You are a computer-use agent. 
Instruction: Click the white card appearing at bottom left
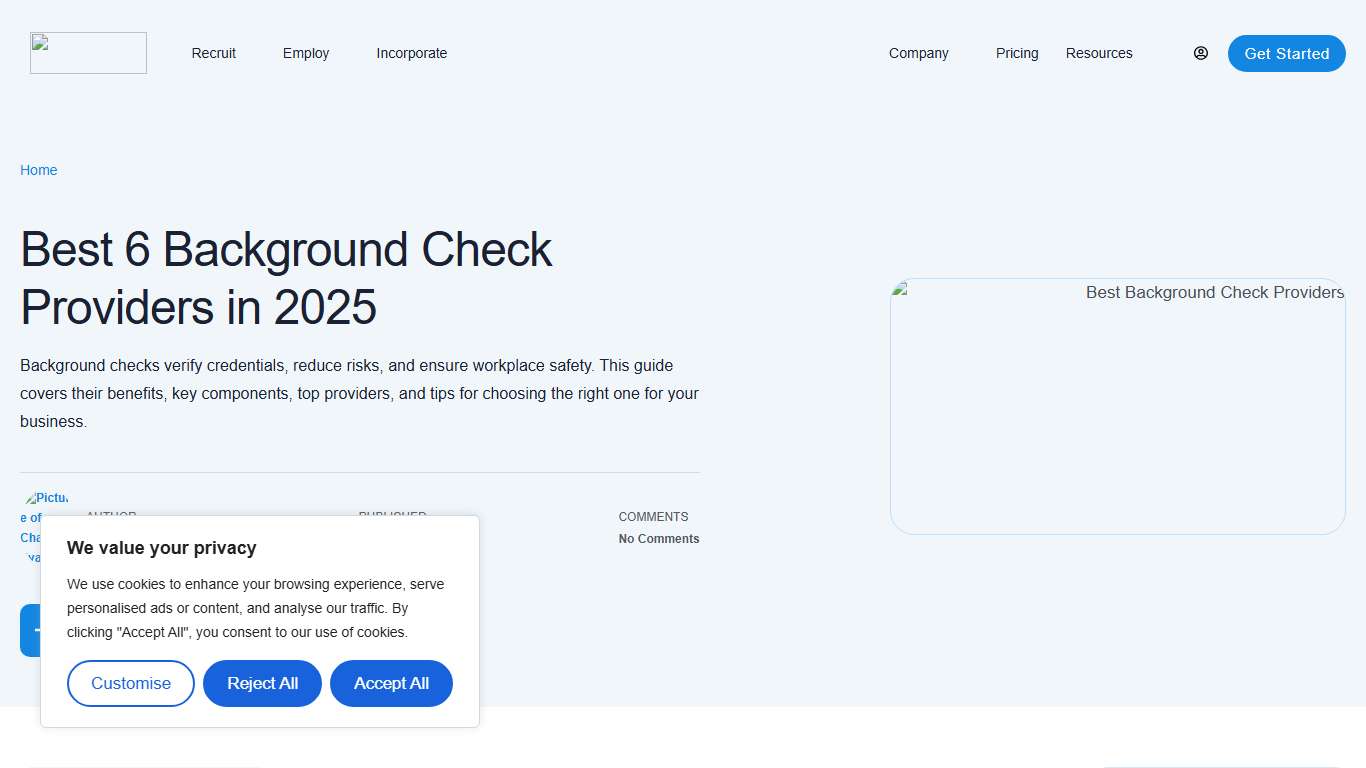click(x=143, y=766)
